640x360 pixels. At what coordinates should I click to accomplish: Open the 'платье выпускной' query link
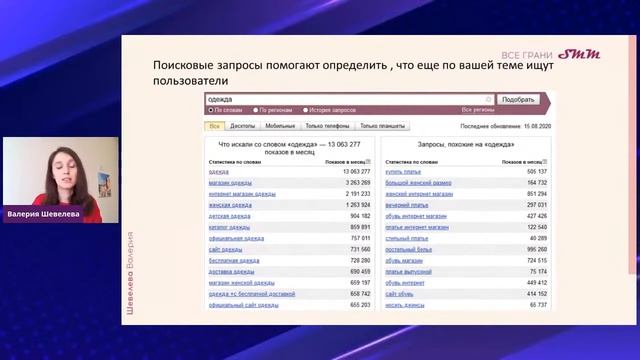click(x=409, y=271)
